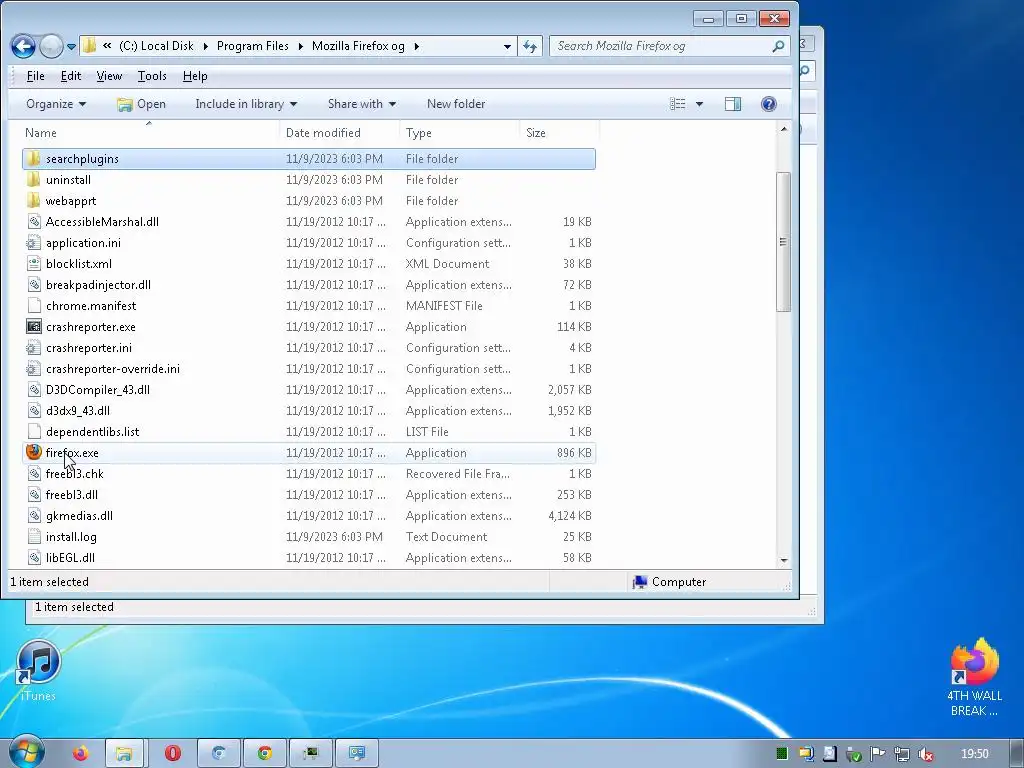Expand the Organize dropdown
1024x768 pixels.
click(x=56, y=104)
